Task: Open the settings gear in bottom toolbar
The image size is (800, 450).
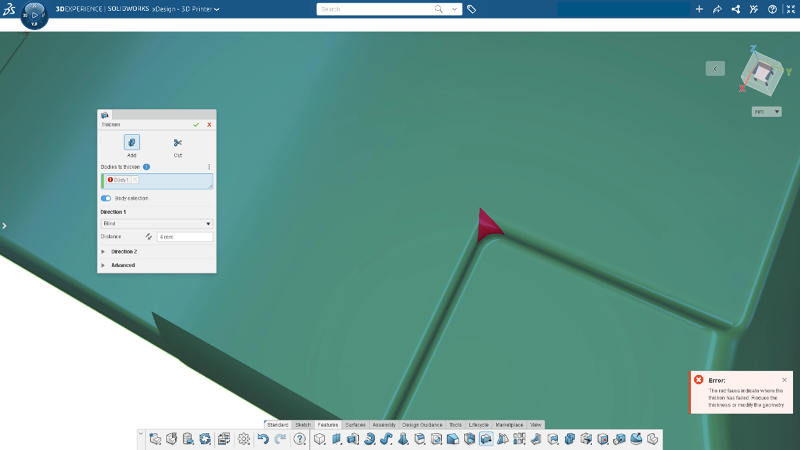Action: coord(244,439)
